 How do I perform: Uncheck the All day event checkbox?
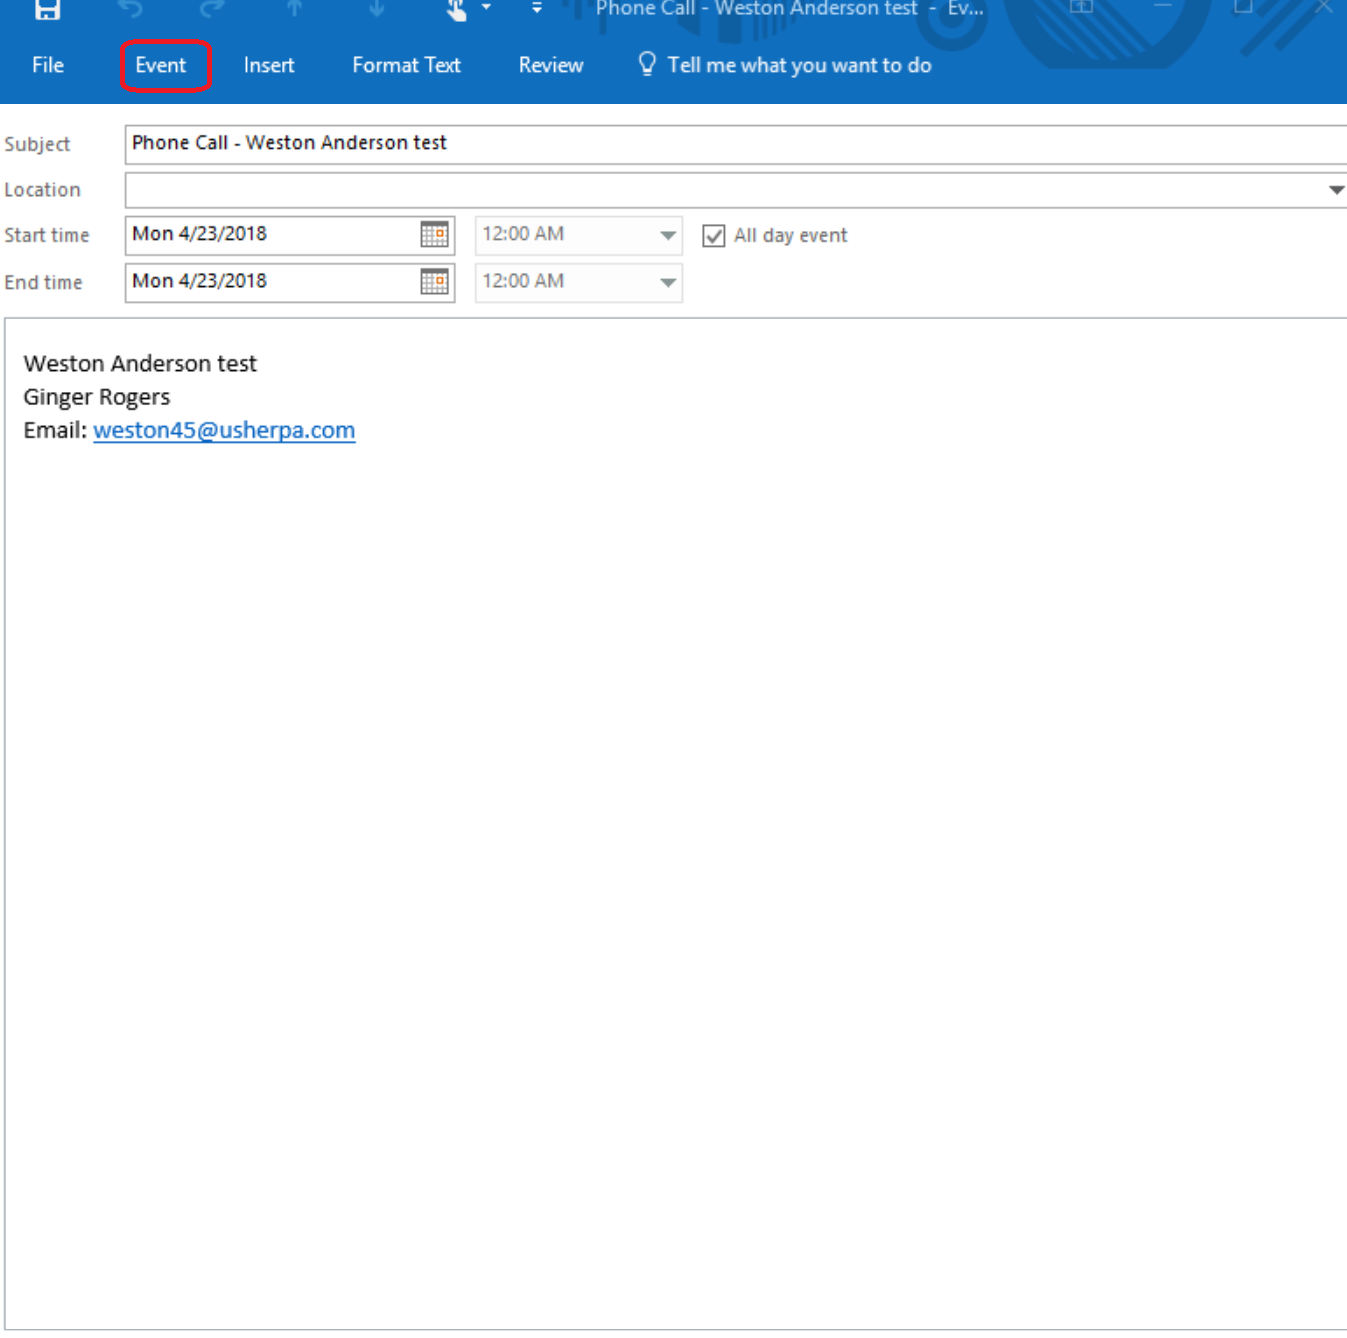[x=713, y=236]
